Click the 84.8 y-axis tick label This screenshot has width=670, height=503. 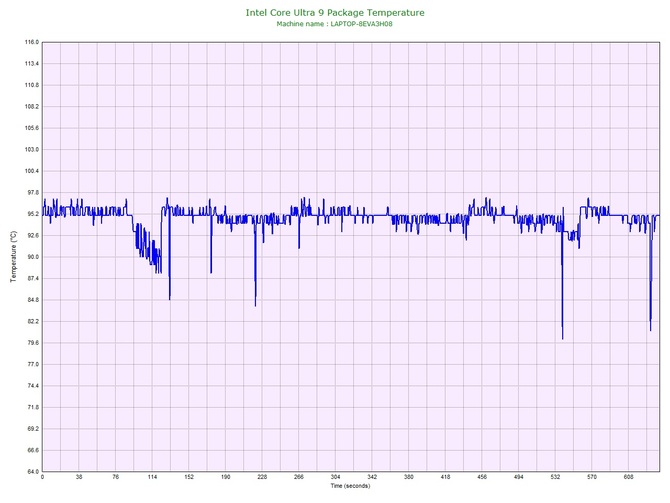33,300
